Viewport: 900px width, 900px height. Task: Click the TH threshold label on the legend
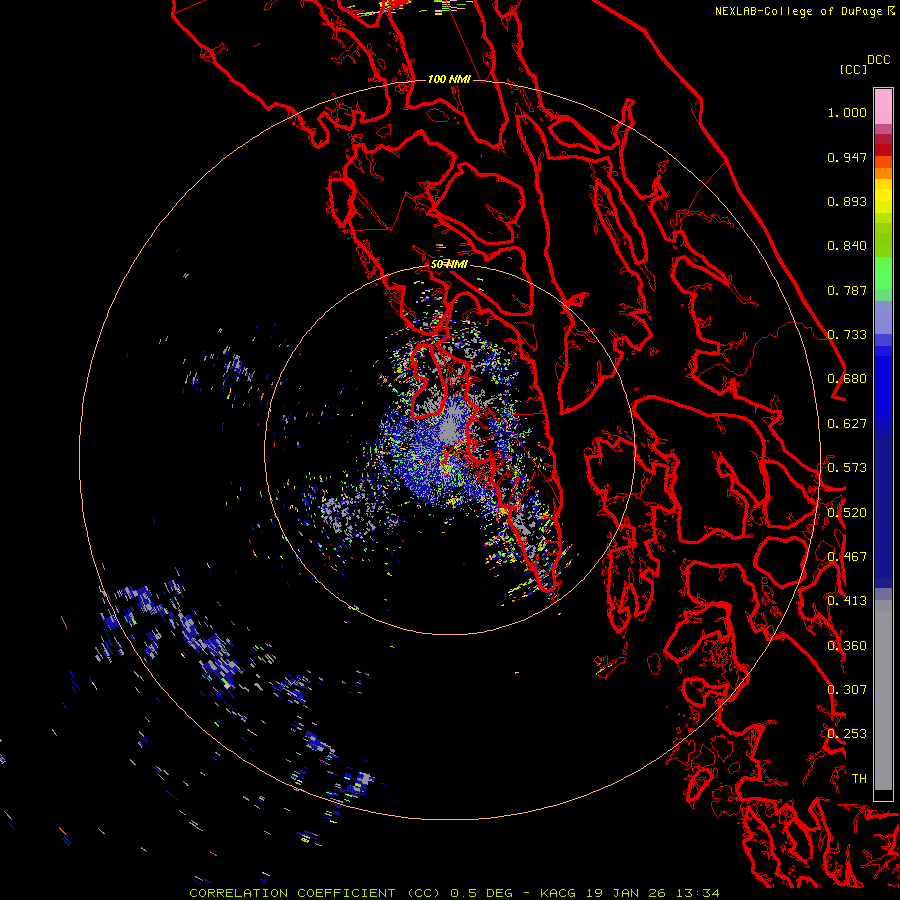click(859, 779)
